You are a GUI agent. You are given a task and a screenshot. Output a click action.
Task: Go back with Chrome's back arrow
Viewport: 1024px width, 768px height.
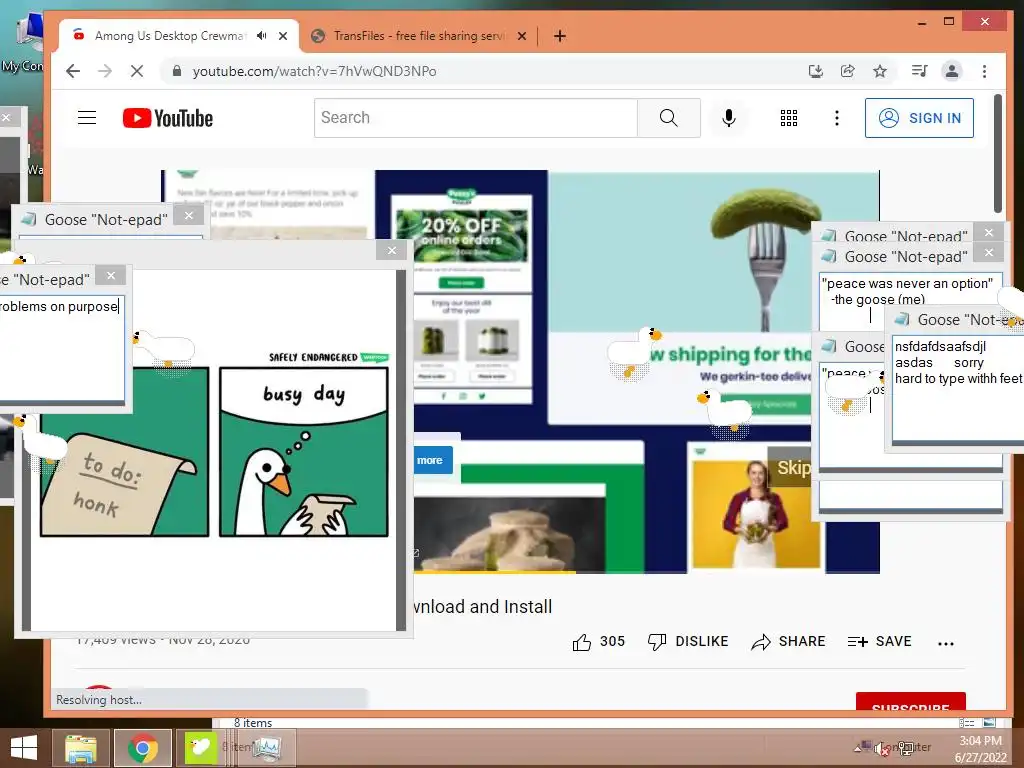[x=73, y=71]
